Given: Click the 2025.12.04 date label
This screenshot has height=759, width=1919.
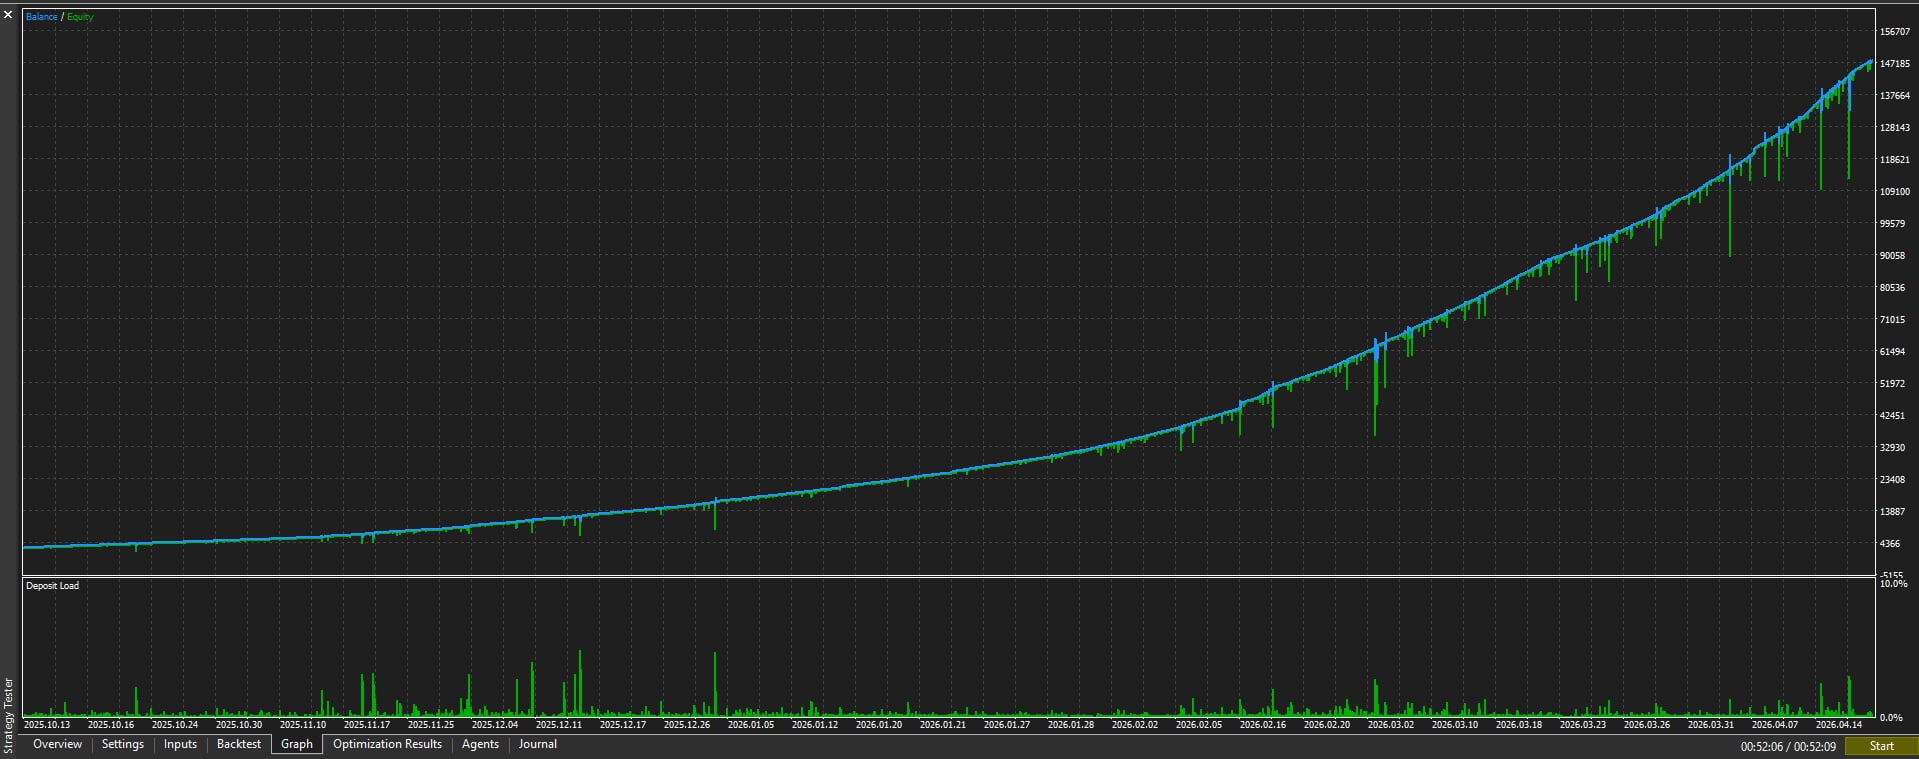Looking at the screenshot, I should point(495,725).
